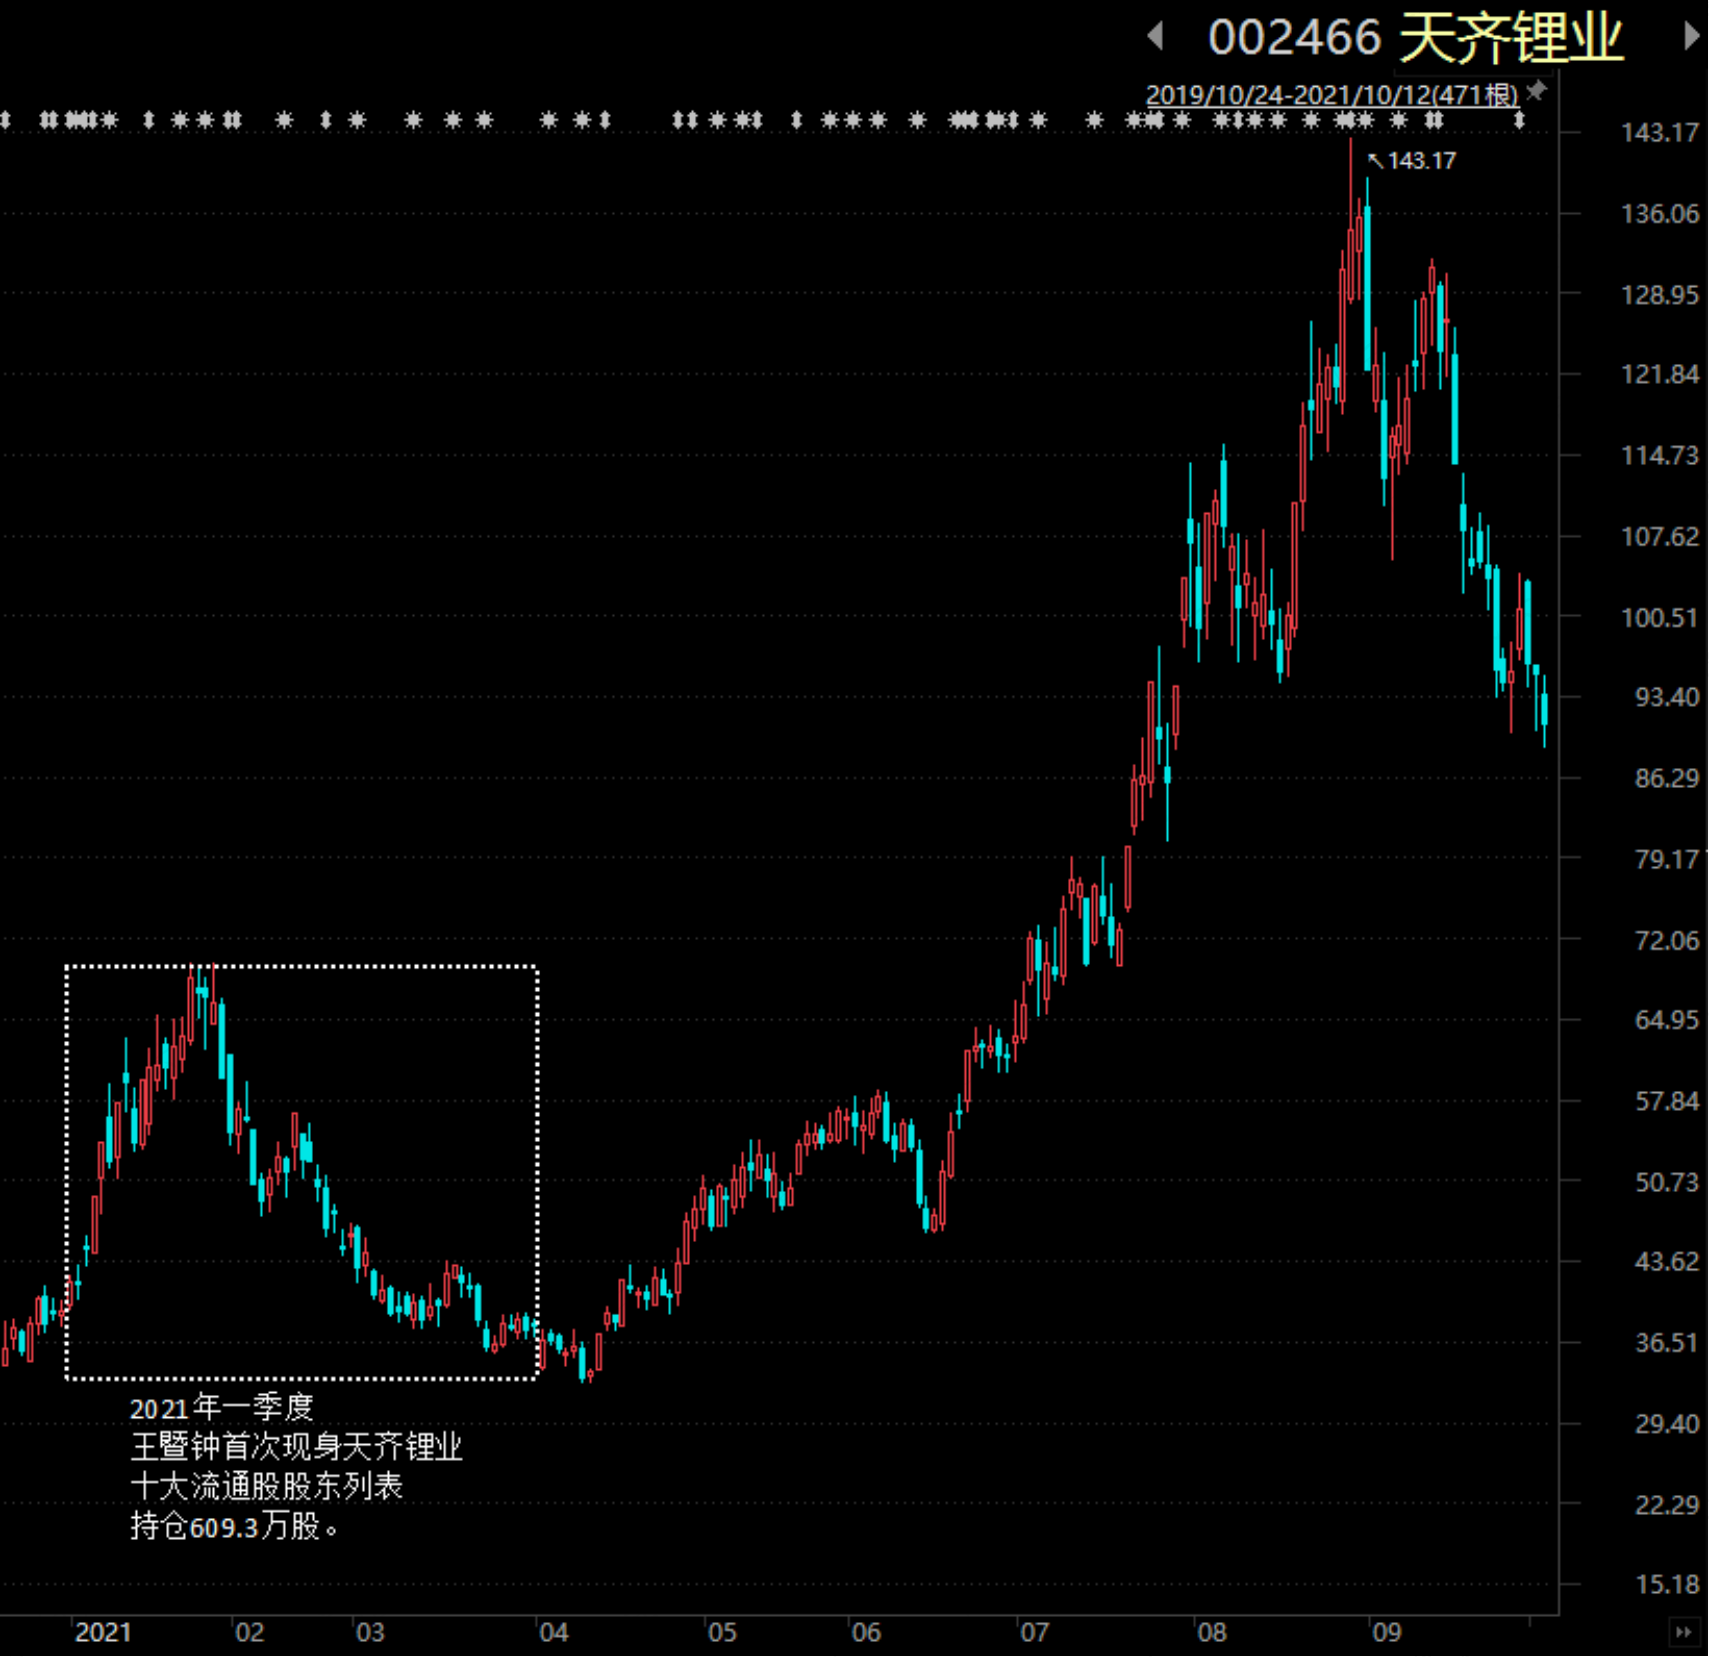Click the last event marker in top row
This screenshot has height=1657, width=1709.
pos(1519,121)
